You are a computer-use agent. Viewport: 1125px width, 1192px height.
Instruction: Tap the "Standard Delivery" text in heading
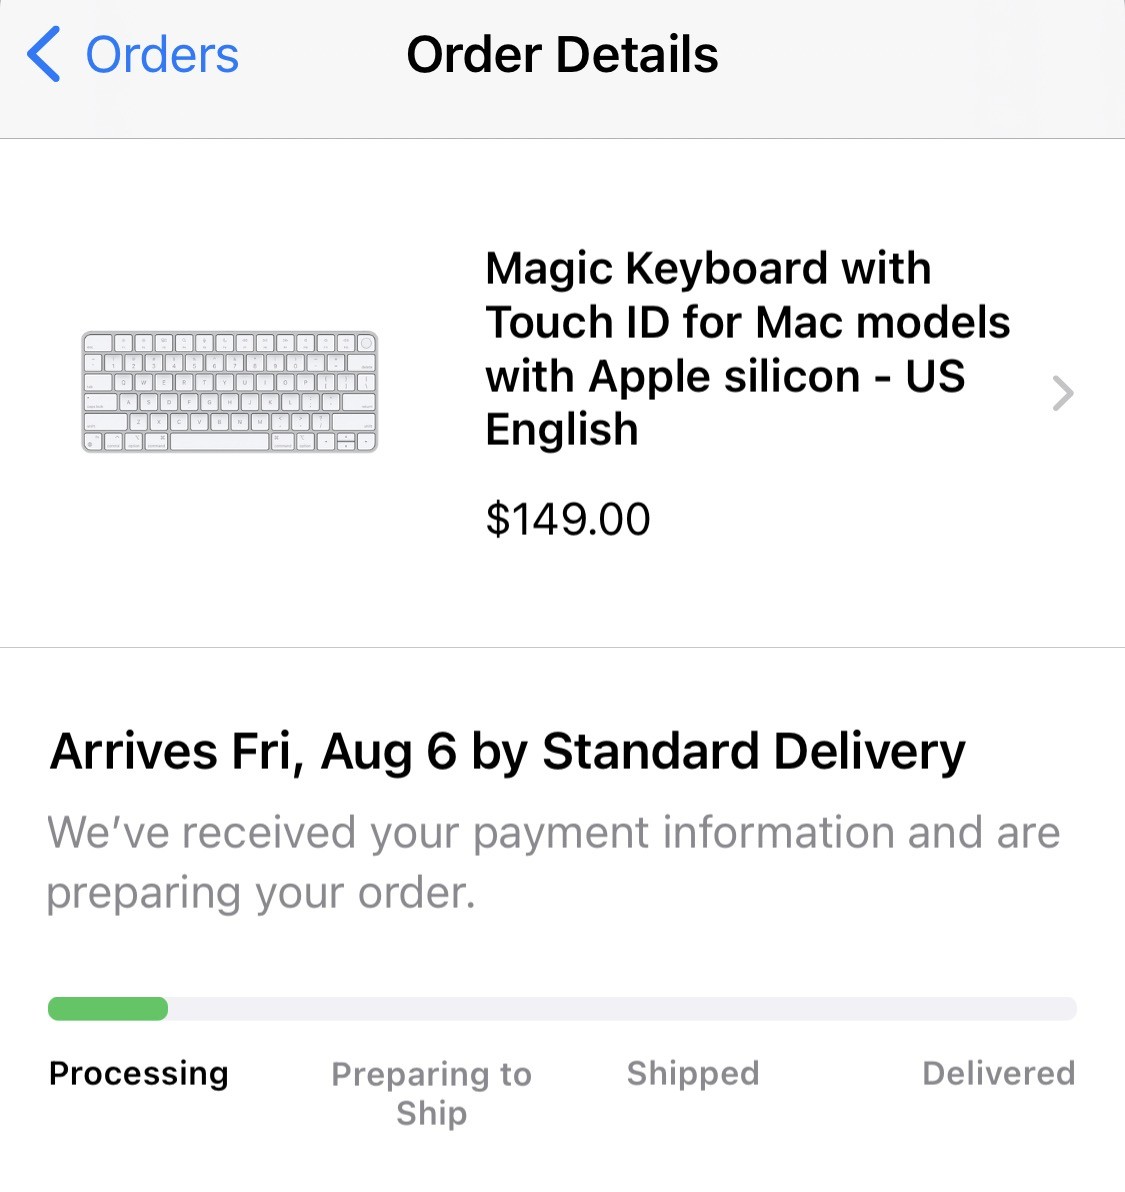point(754,751)
